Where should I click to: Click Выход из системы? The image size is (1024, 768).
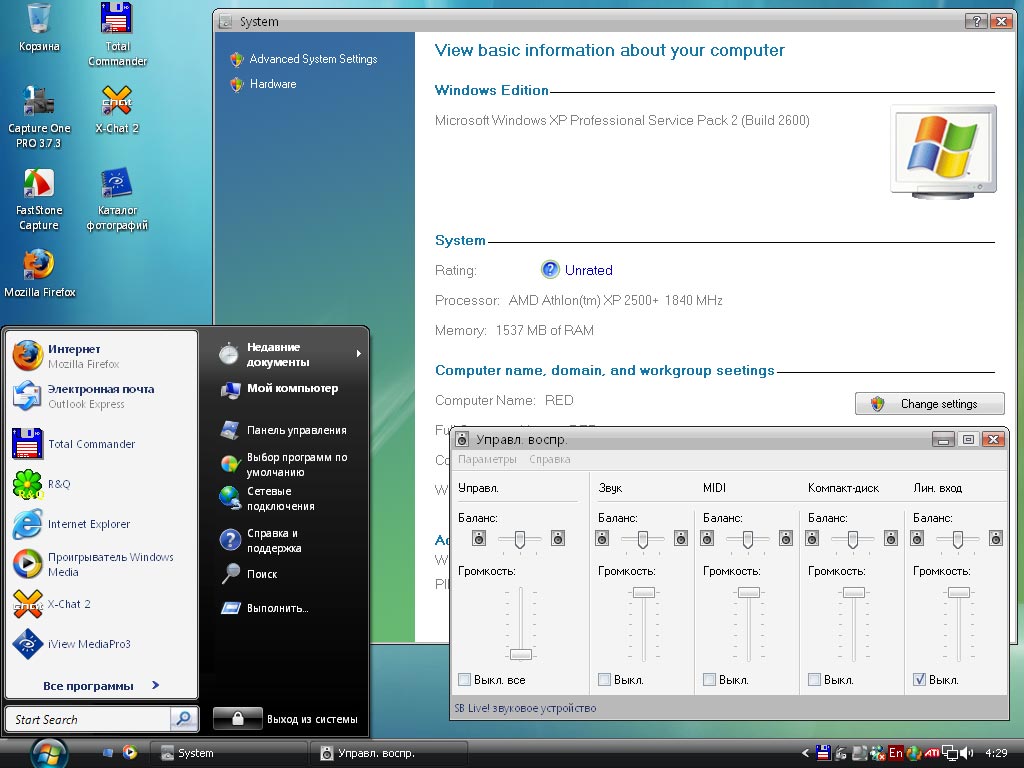[x=312, y=719]
